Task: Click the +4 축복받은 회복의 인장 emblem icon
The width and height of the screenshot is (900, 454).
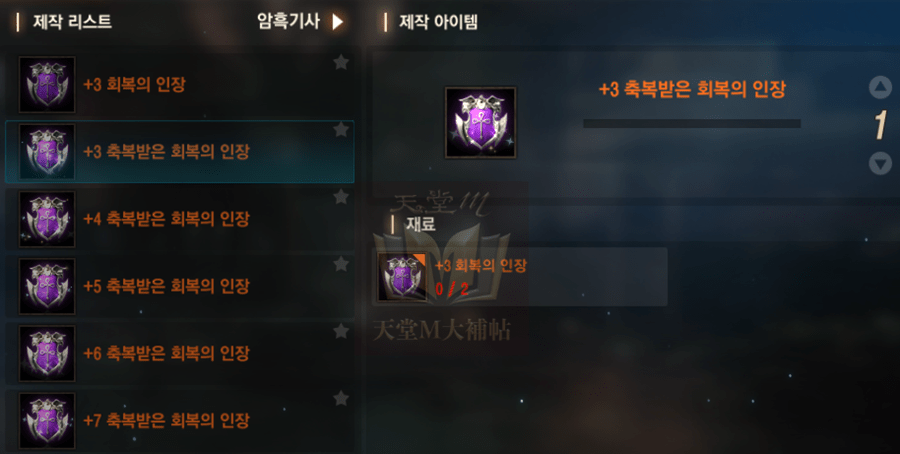Action: 47,219
